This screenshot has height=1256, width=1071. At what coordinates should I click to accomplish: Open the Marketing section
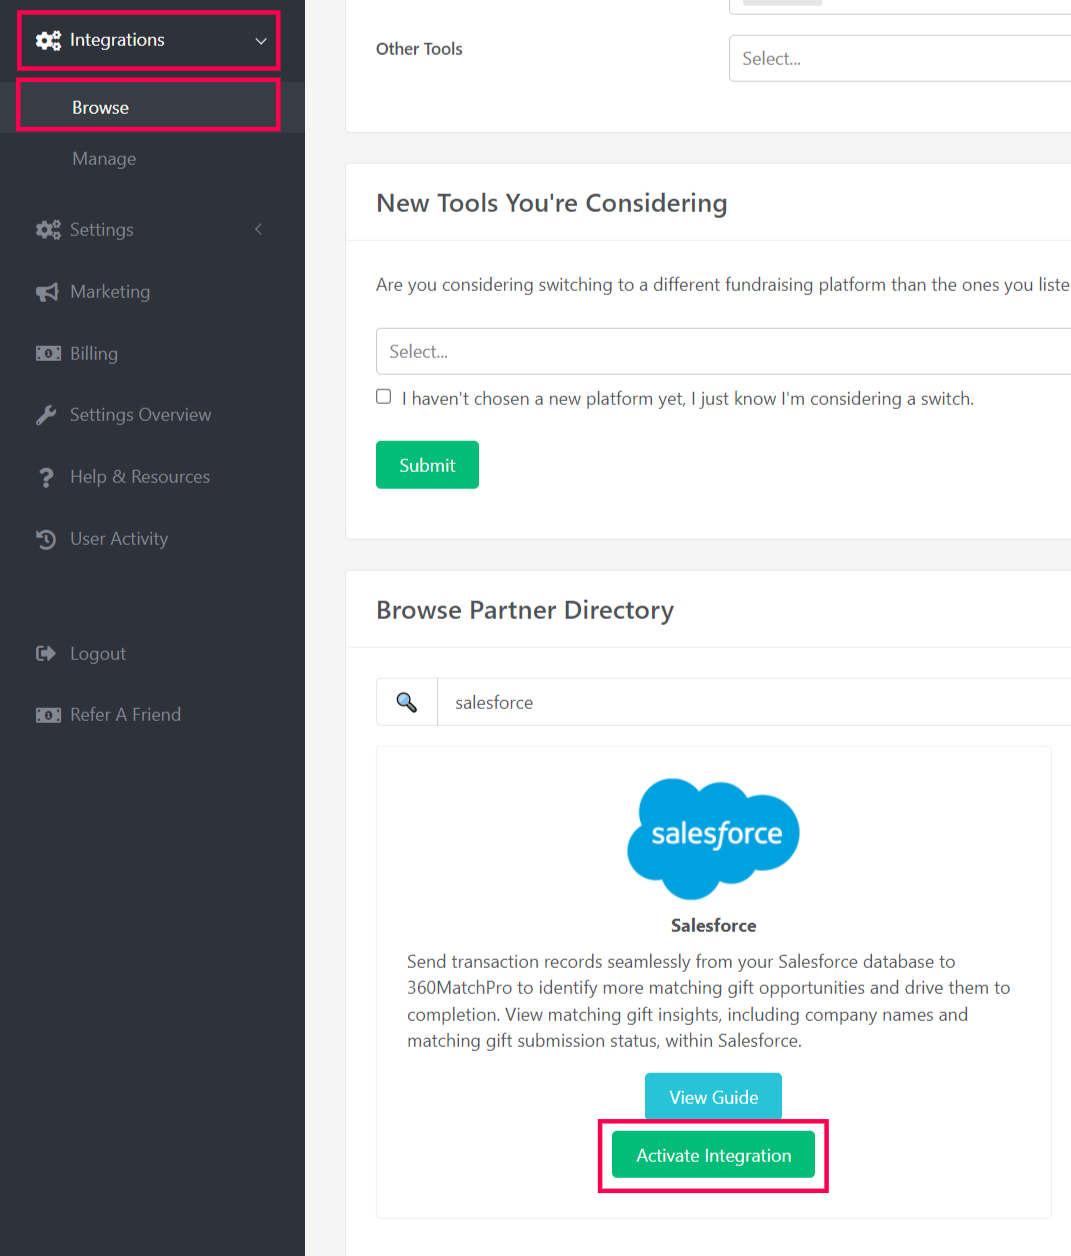[x=110, y=292]
